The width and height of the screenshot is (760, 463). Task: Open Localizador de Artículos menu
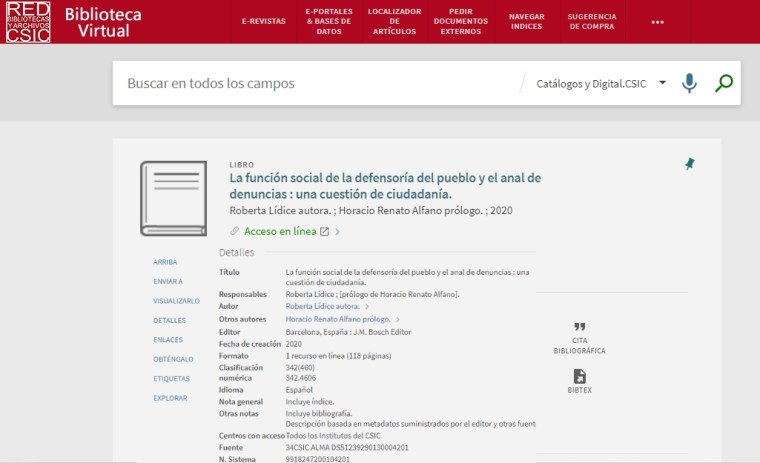(x=394, y=21)
